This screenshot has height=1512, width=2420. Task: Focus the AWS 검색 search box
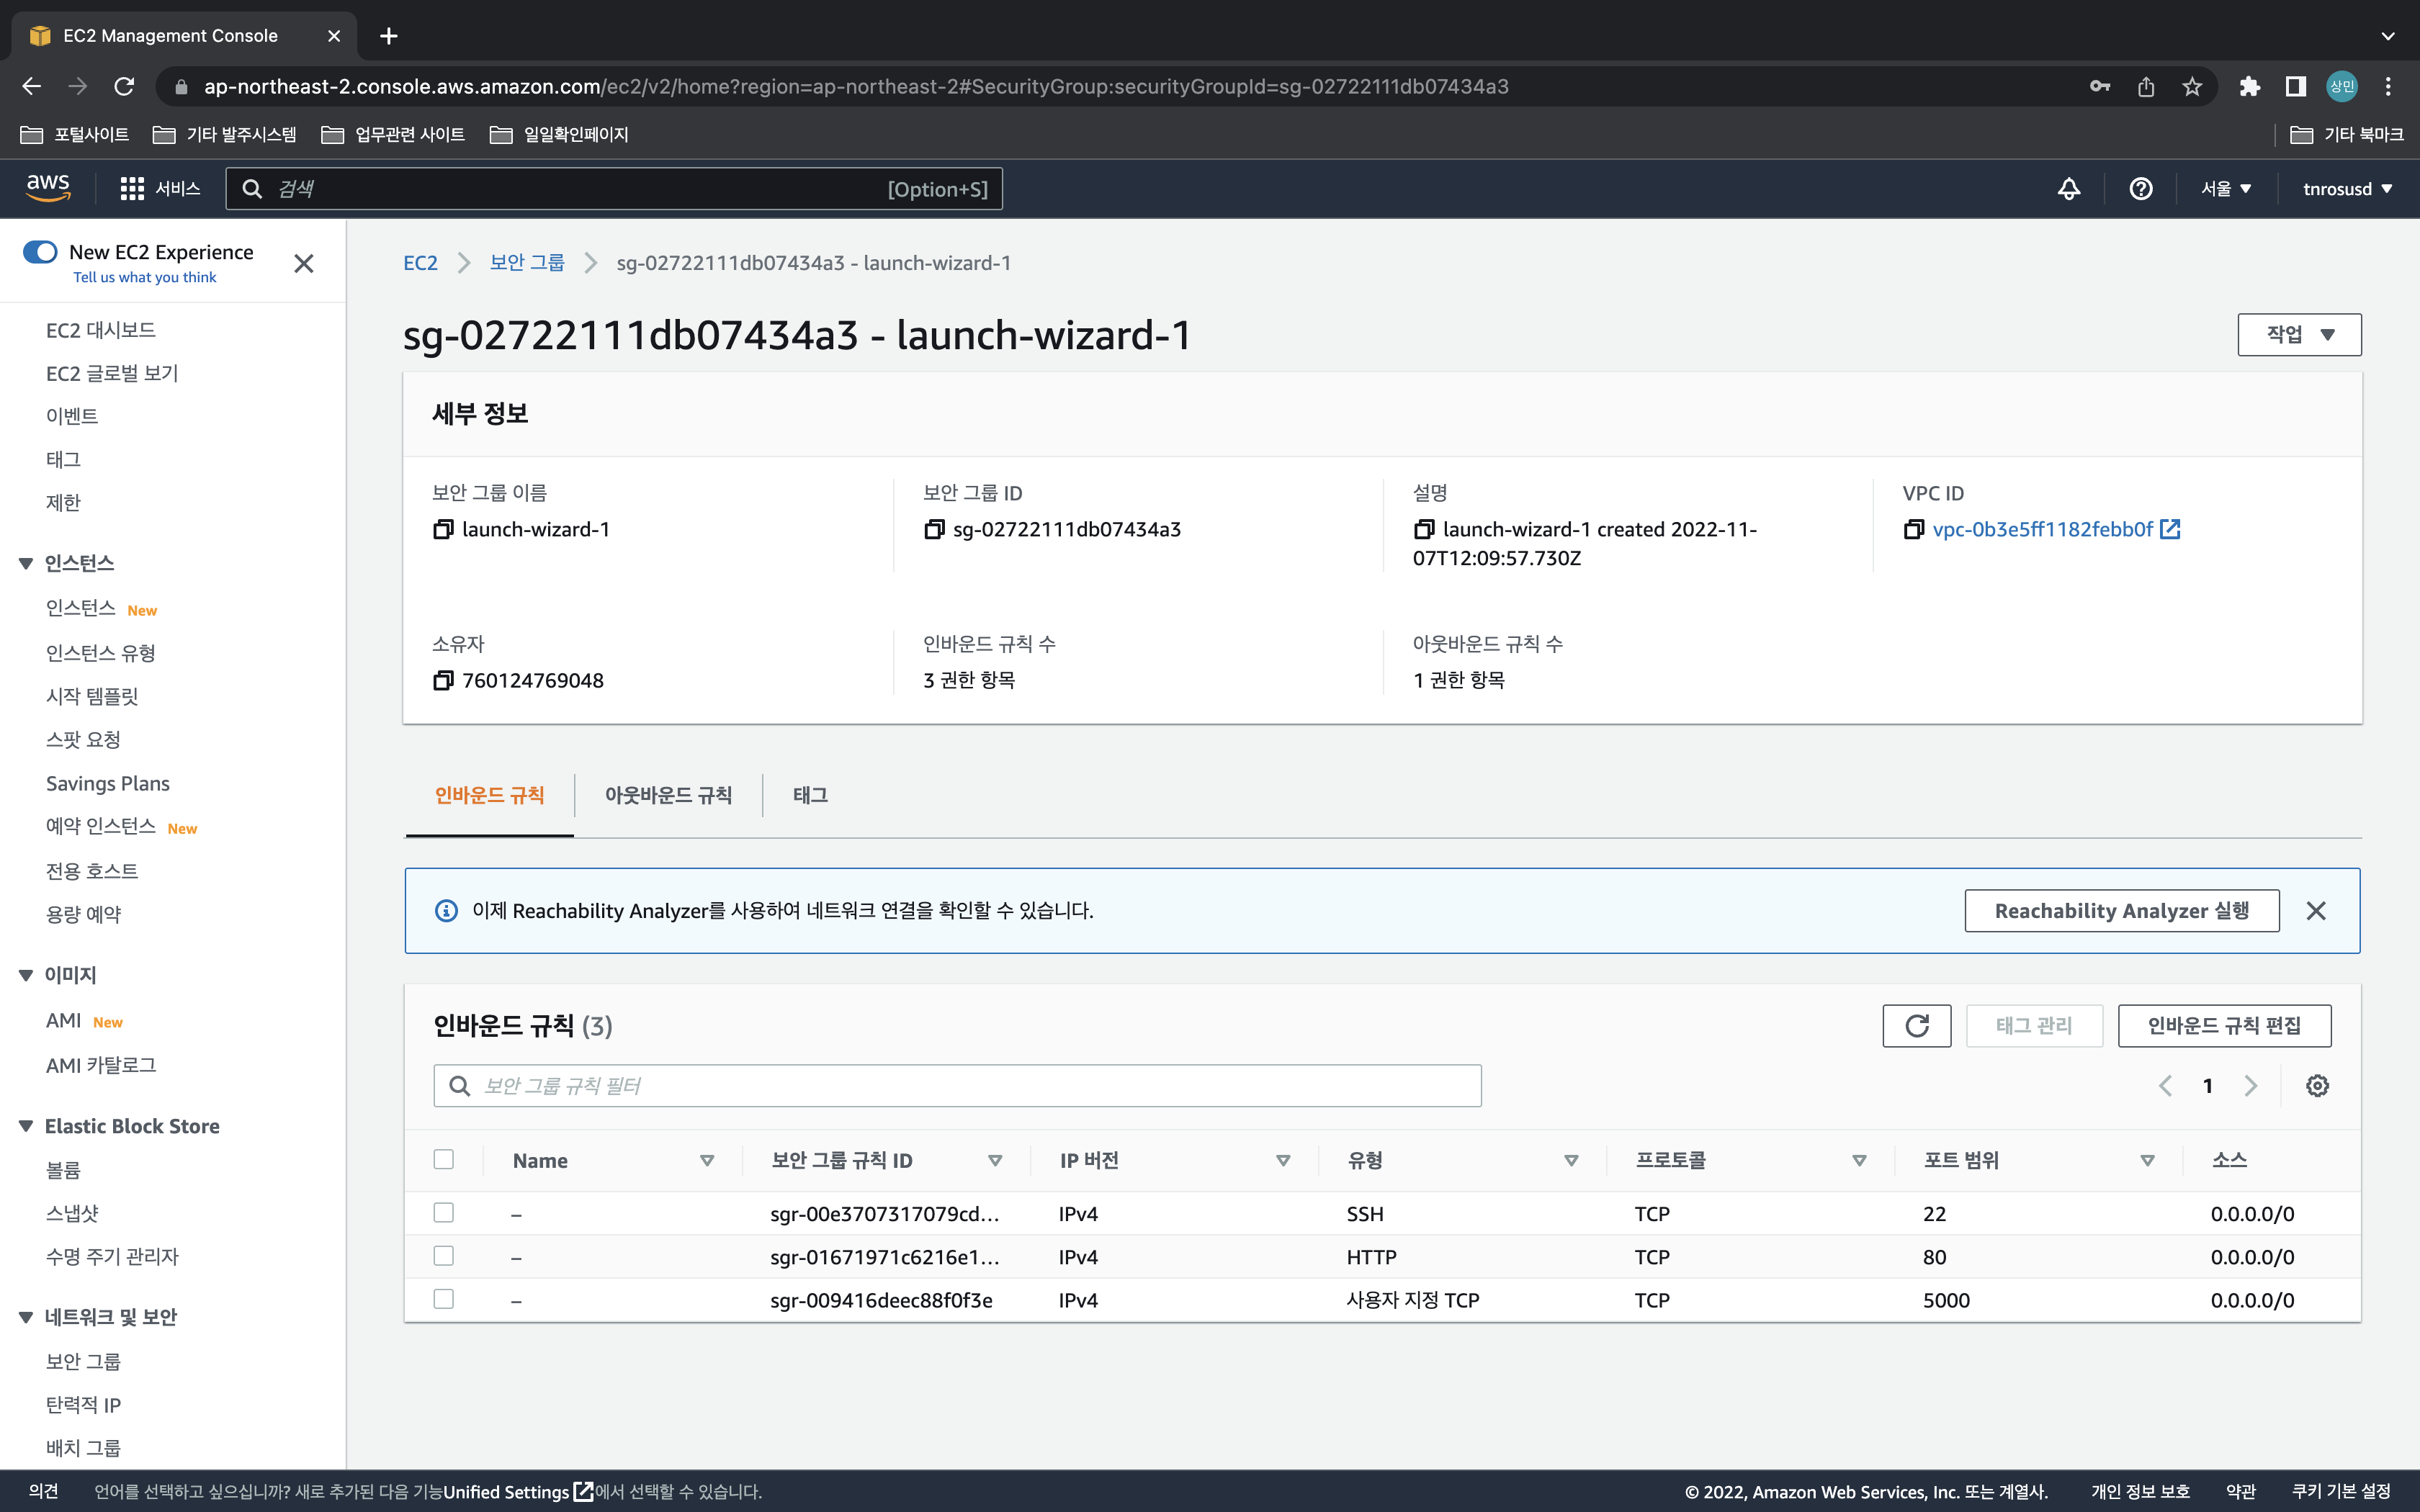614,189
